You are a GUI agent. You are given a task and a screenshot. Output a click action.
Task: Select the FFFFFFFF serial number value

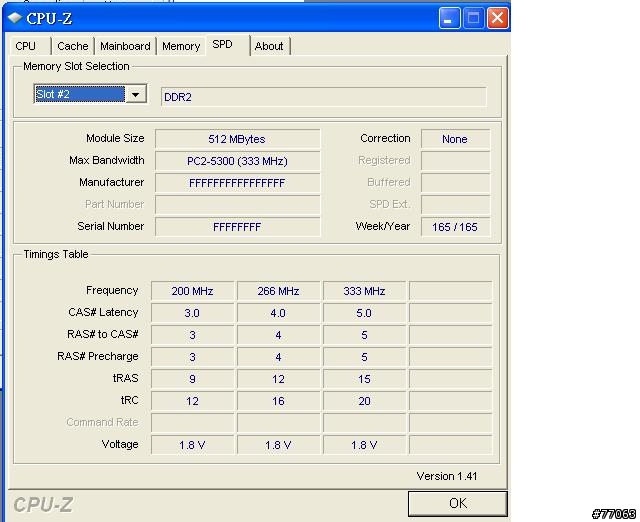(237, 227)
